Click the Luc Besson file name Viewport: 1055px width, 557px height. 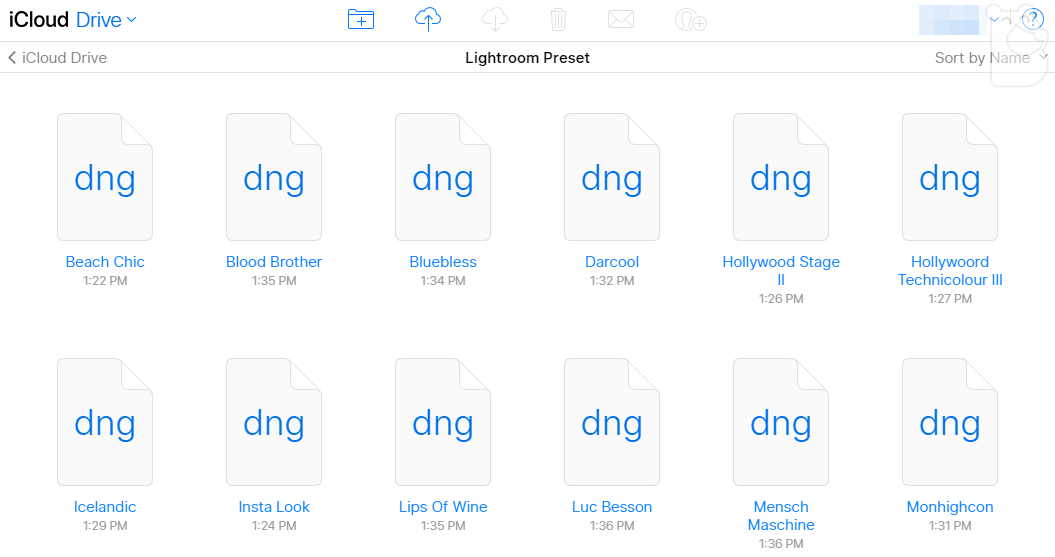point(612,507)
